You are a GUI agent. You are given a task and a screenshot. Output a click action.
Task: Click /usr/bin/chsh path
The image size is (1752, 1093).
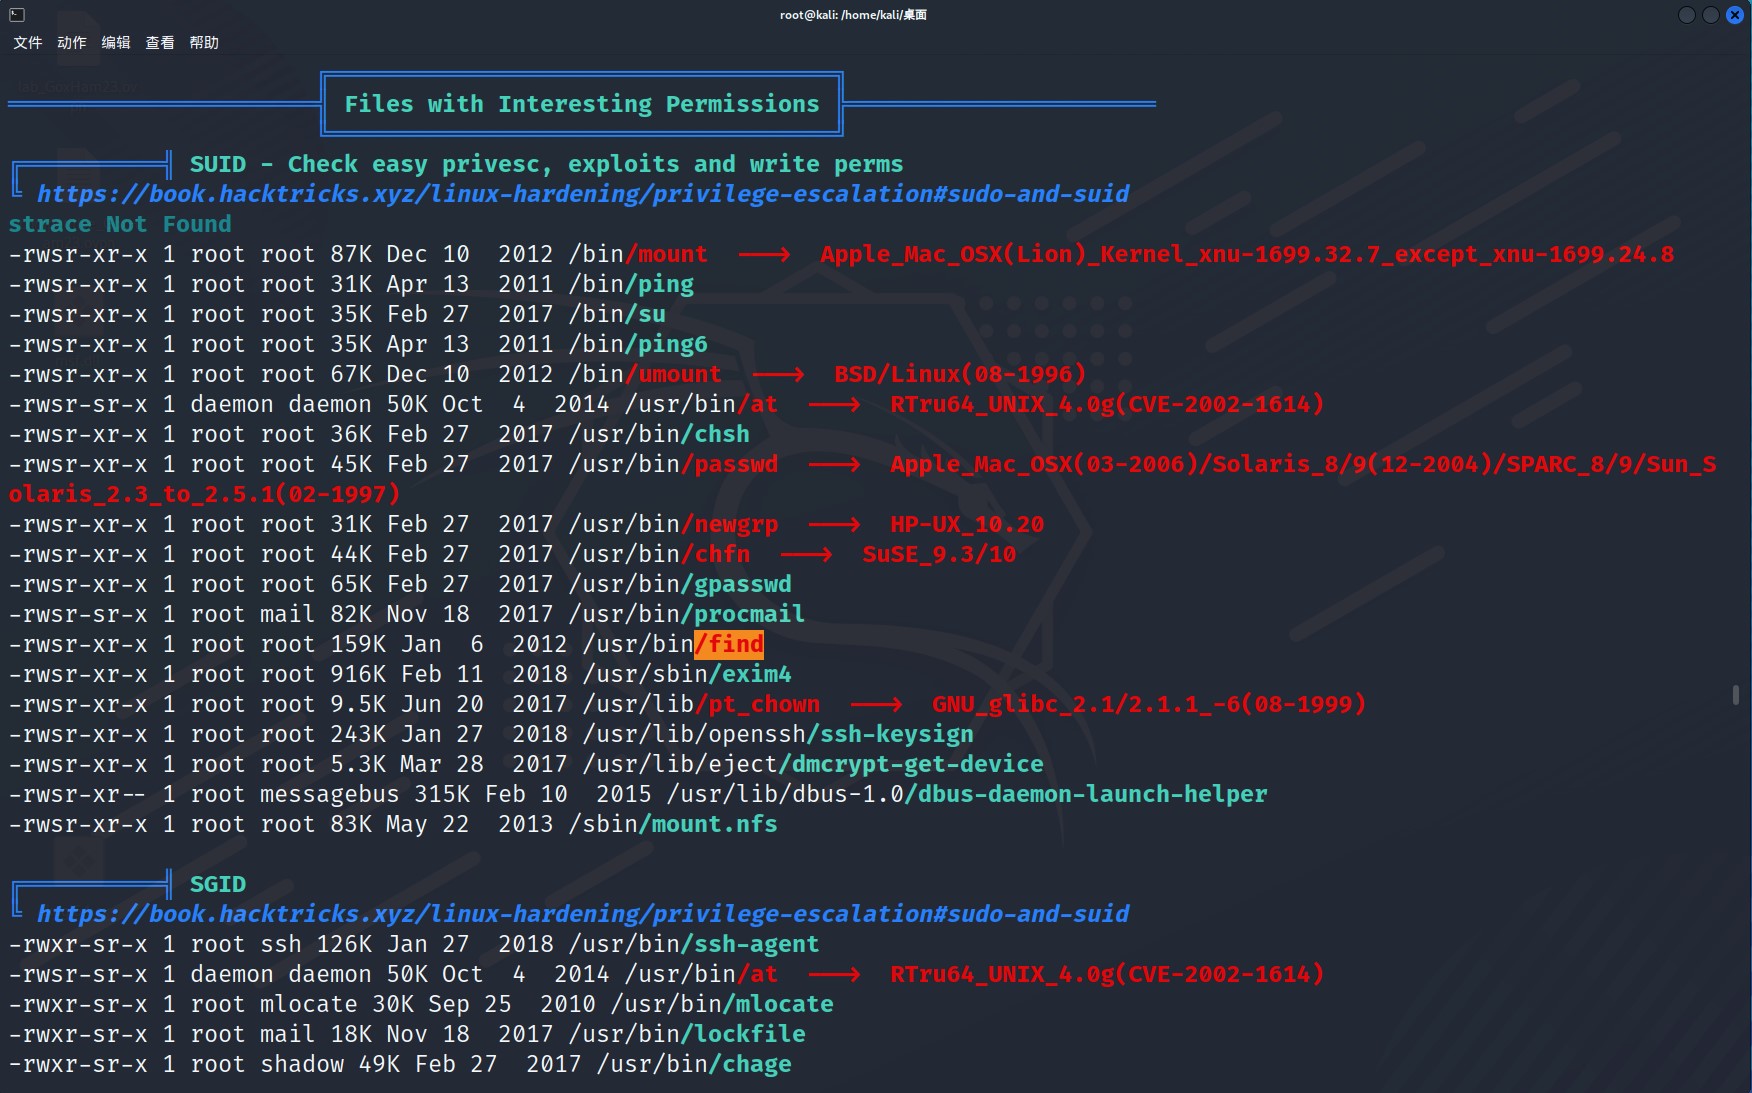(x=659, y=434)
